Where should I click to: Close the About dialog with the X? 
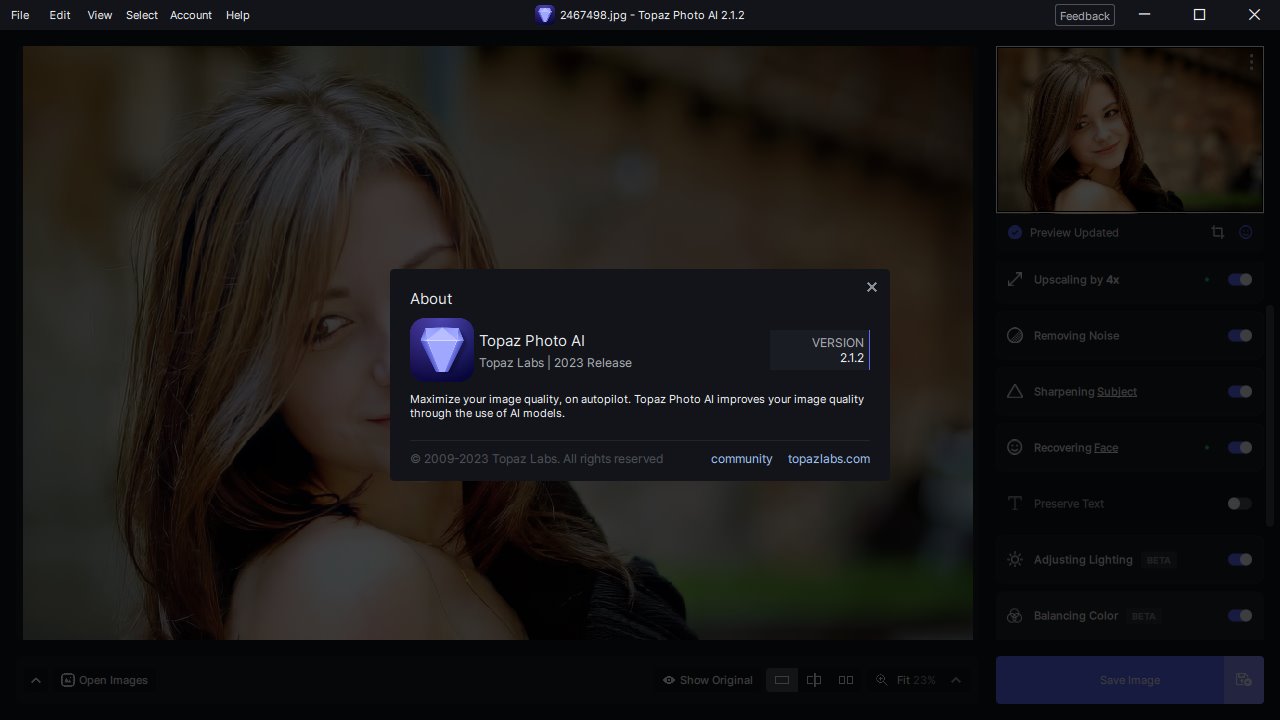(871, 287)
